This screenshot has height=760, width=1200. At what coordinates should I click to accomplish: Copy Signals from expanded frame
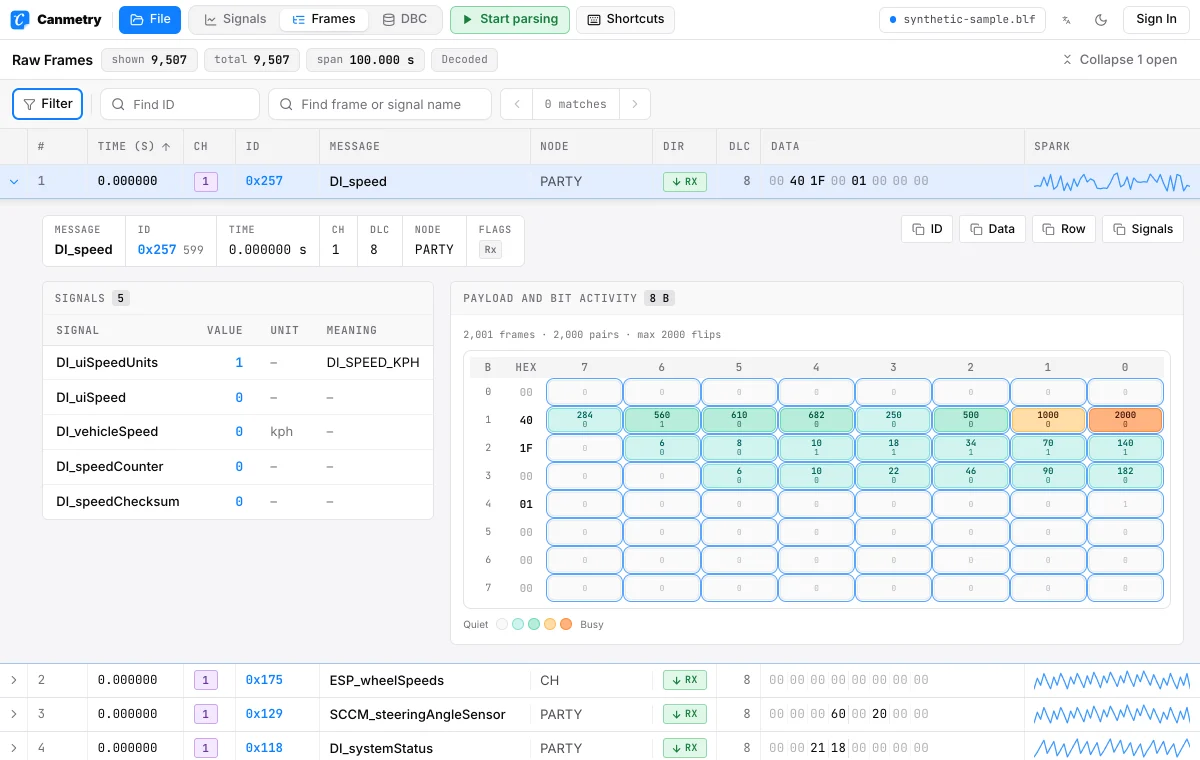click(1143, 229)
